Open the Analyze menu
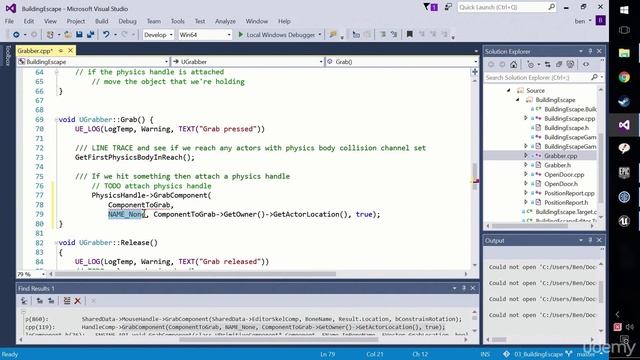 (x=225, y=21)
